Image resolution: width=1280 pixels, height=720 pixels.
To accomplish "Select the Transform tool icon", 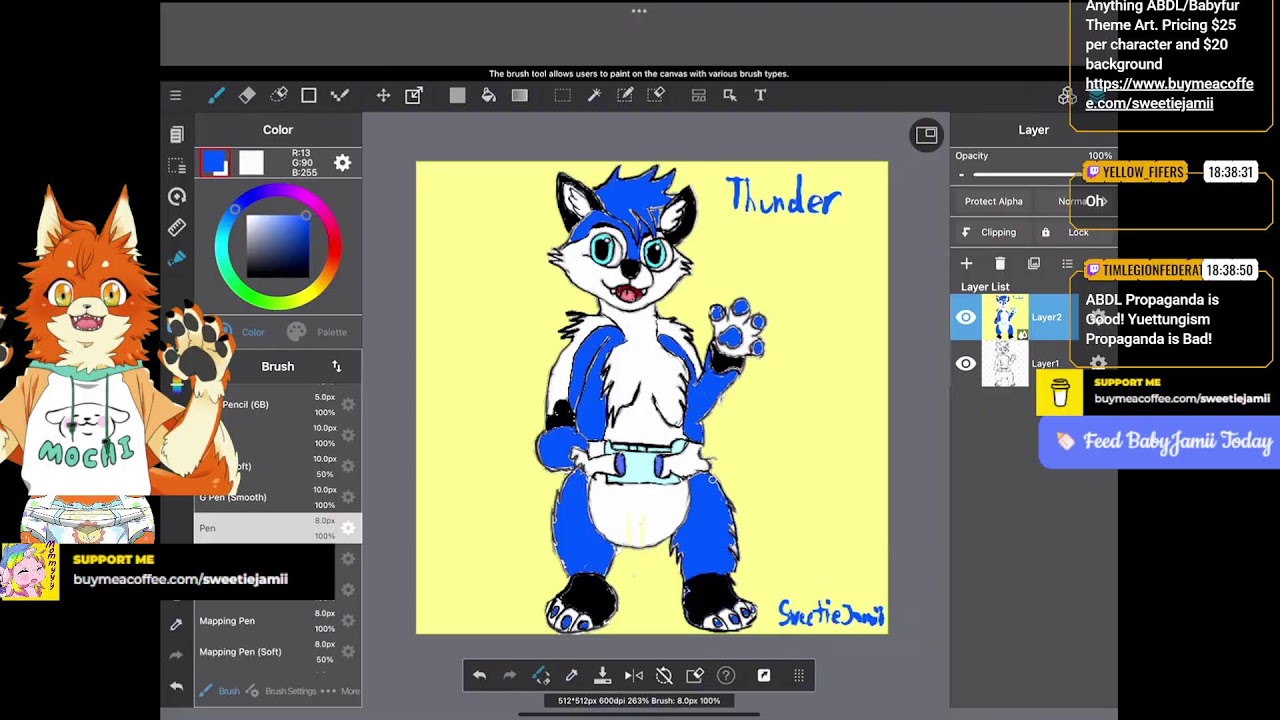I will [x=413, y=95].
